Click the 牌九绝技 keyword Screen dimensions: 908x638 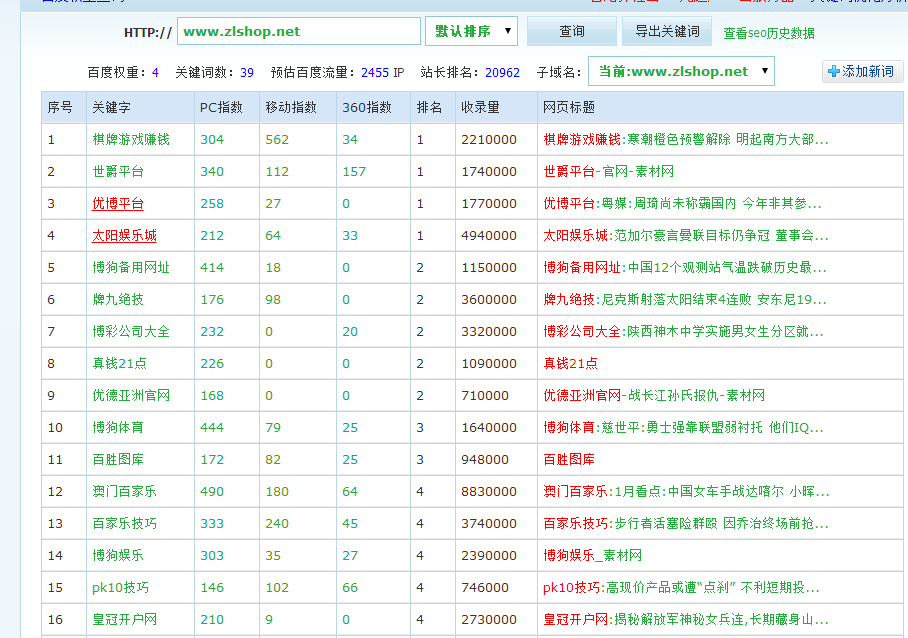click(x=118, y=299)
